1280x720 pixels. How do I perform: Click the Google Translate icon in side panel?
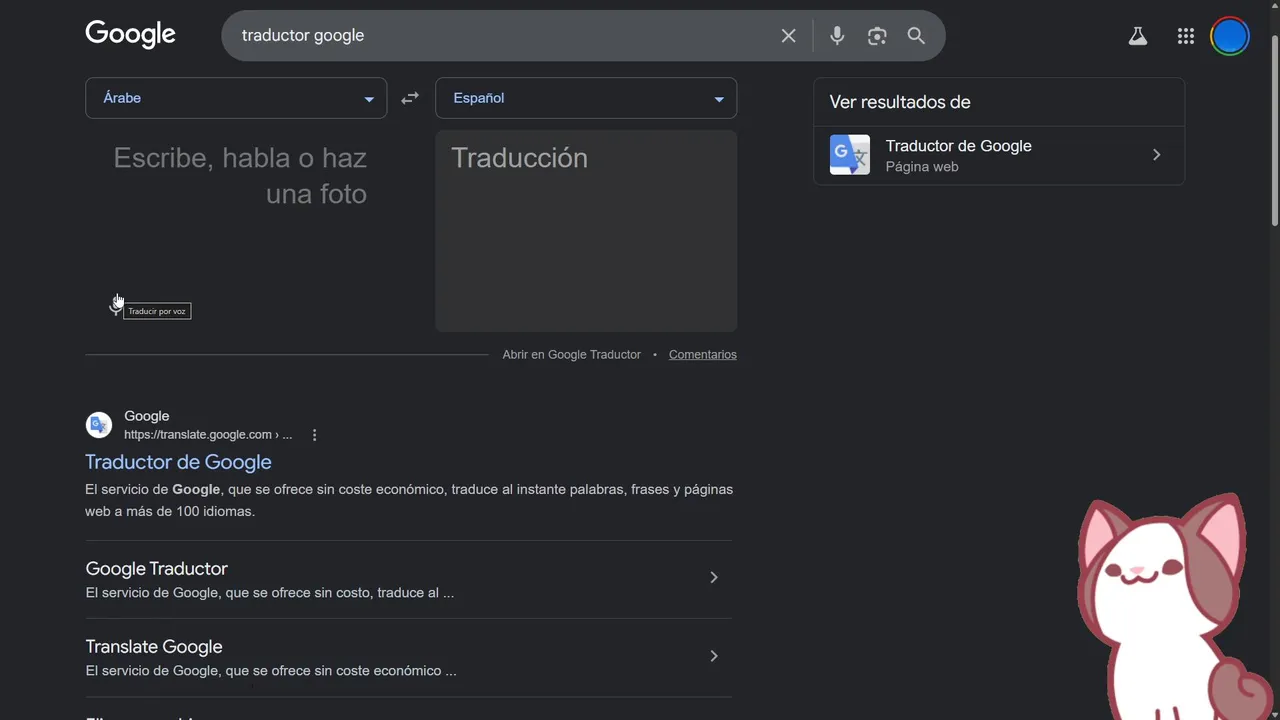[x=850, y=155]
